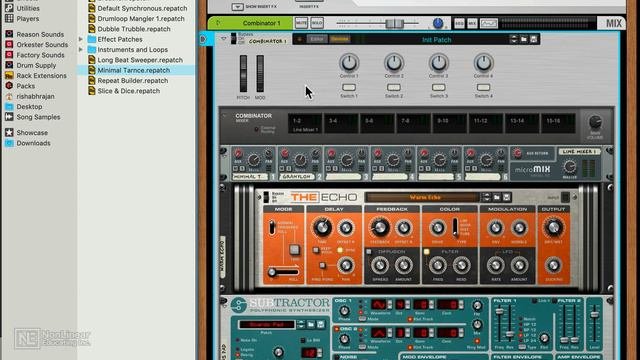Click the small MIX button beside SEQ
The image size is (640, 360).
click(x=472, y=23)
